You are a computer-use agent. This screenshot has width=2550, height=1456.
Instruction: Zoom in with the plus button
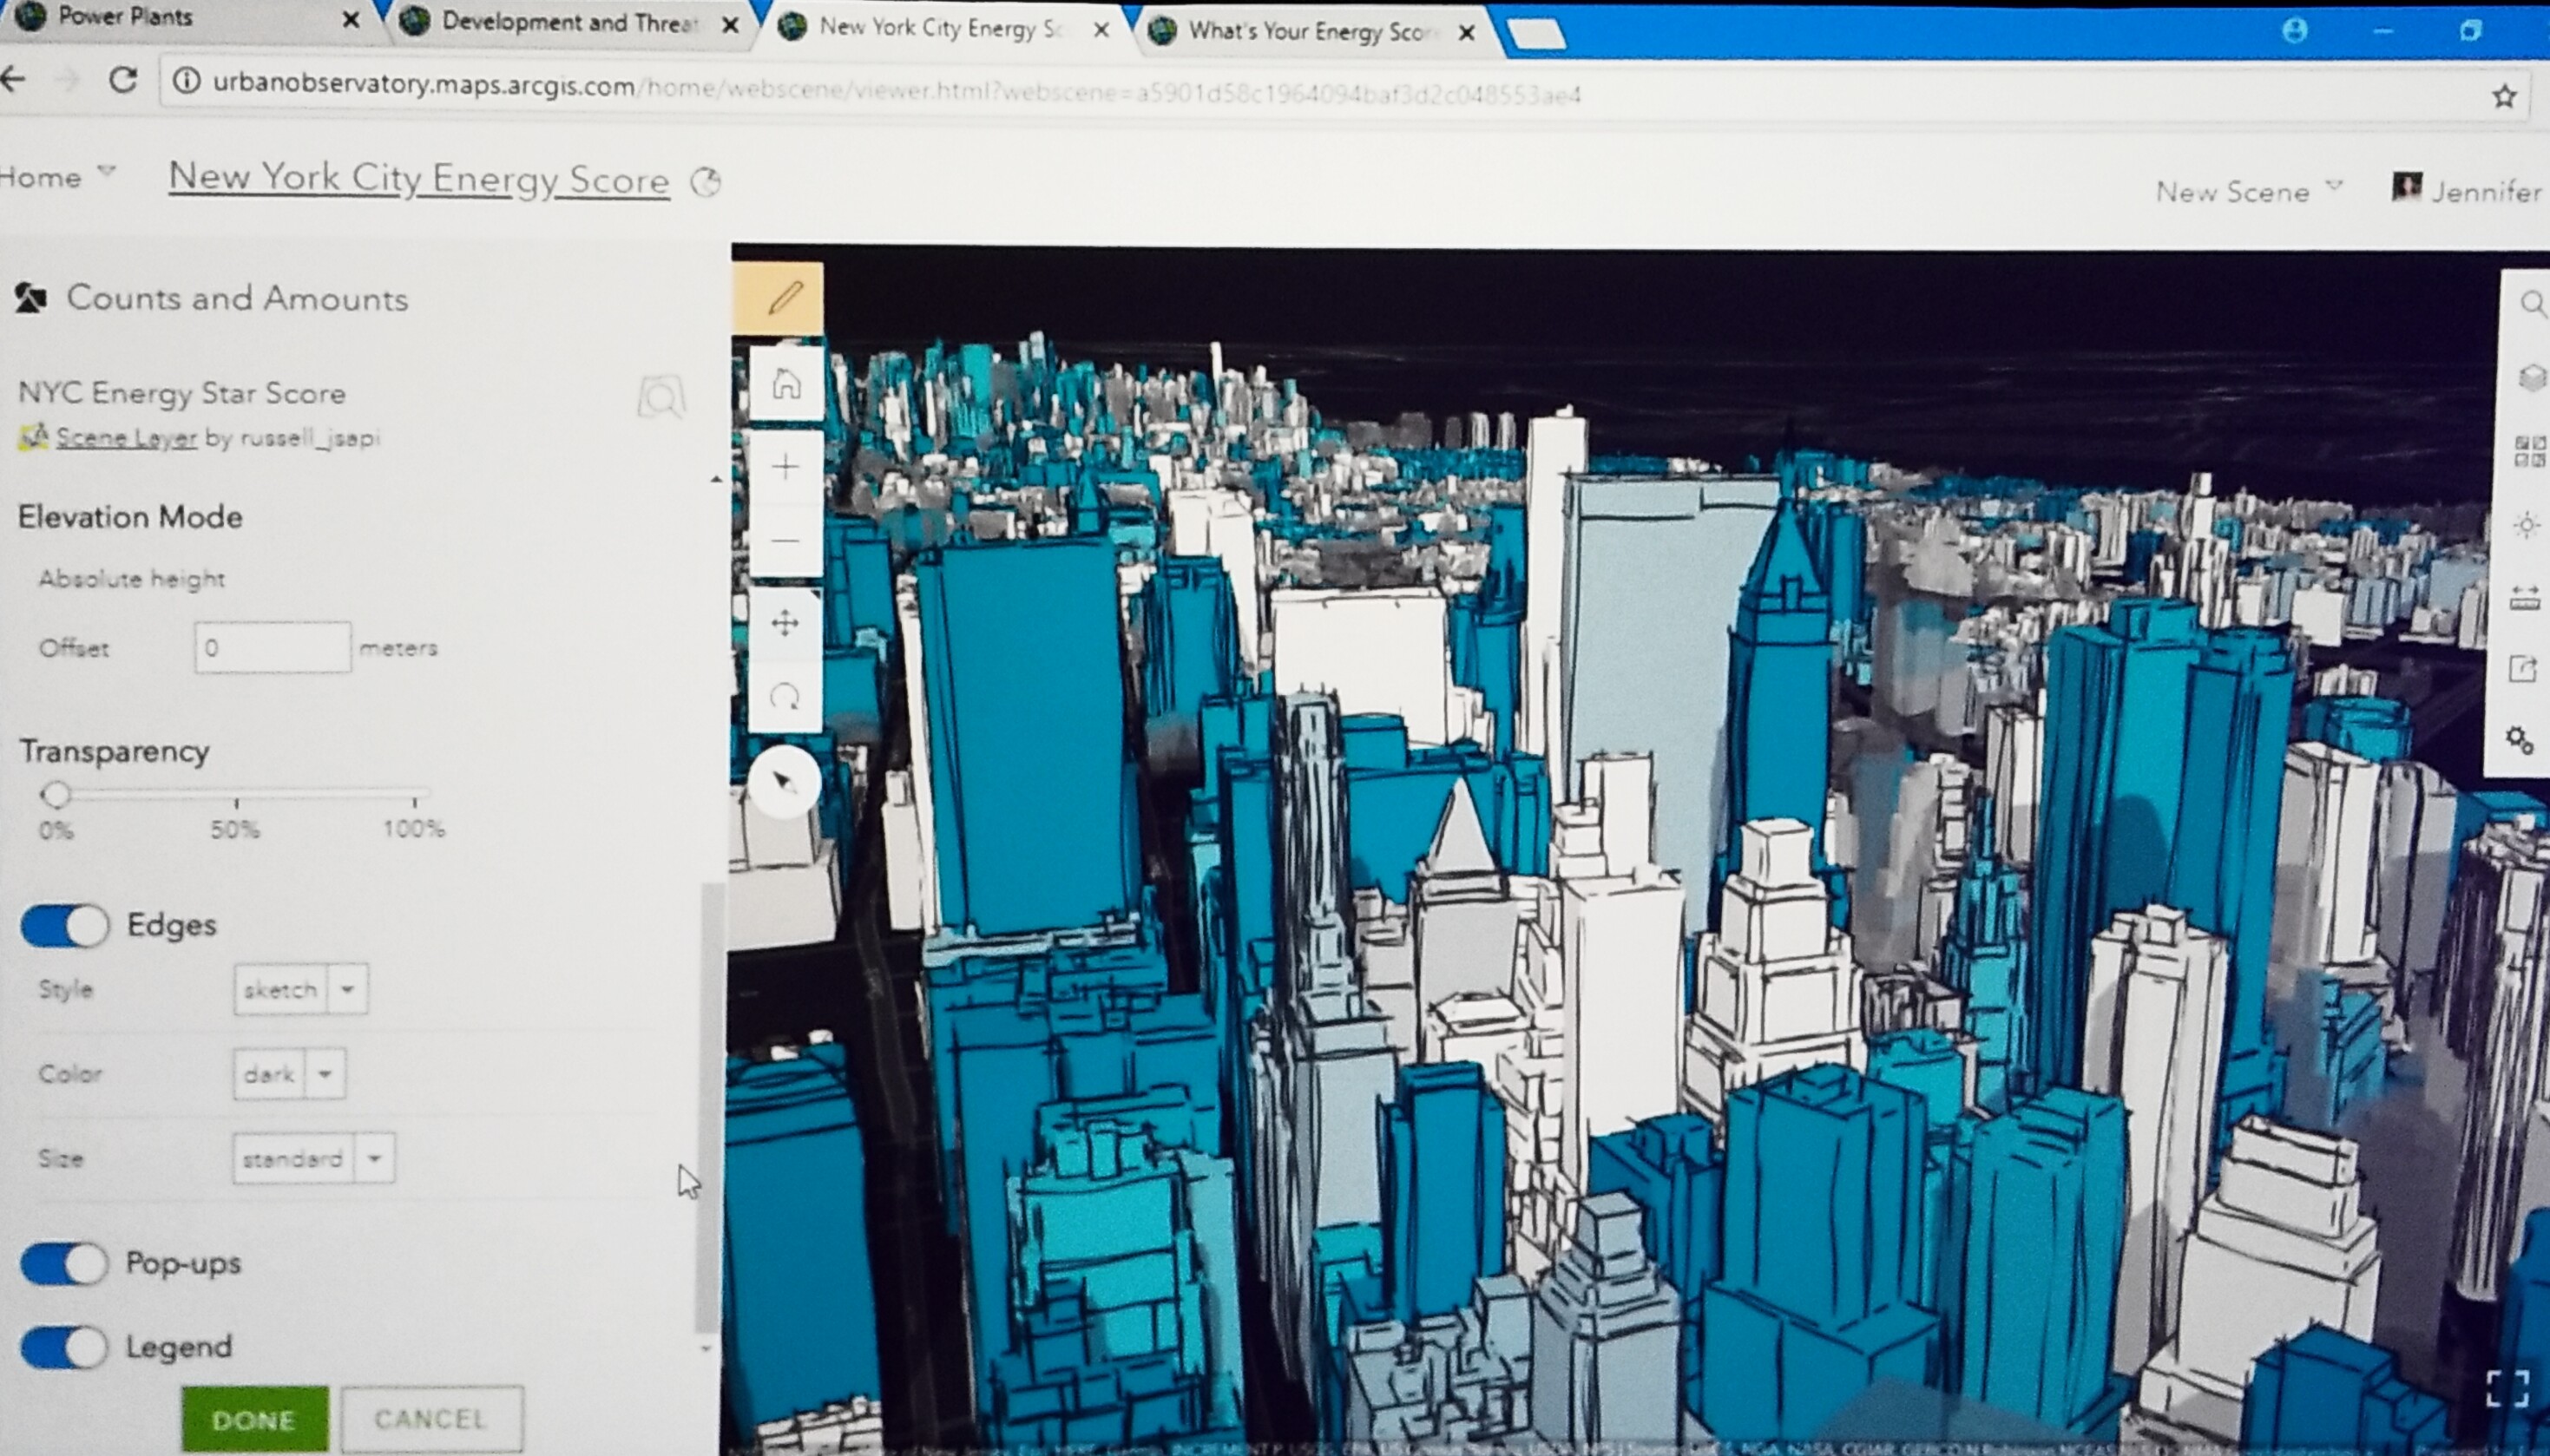point(786,467)
